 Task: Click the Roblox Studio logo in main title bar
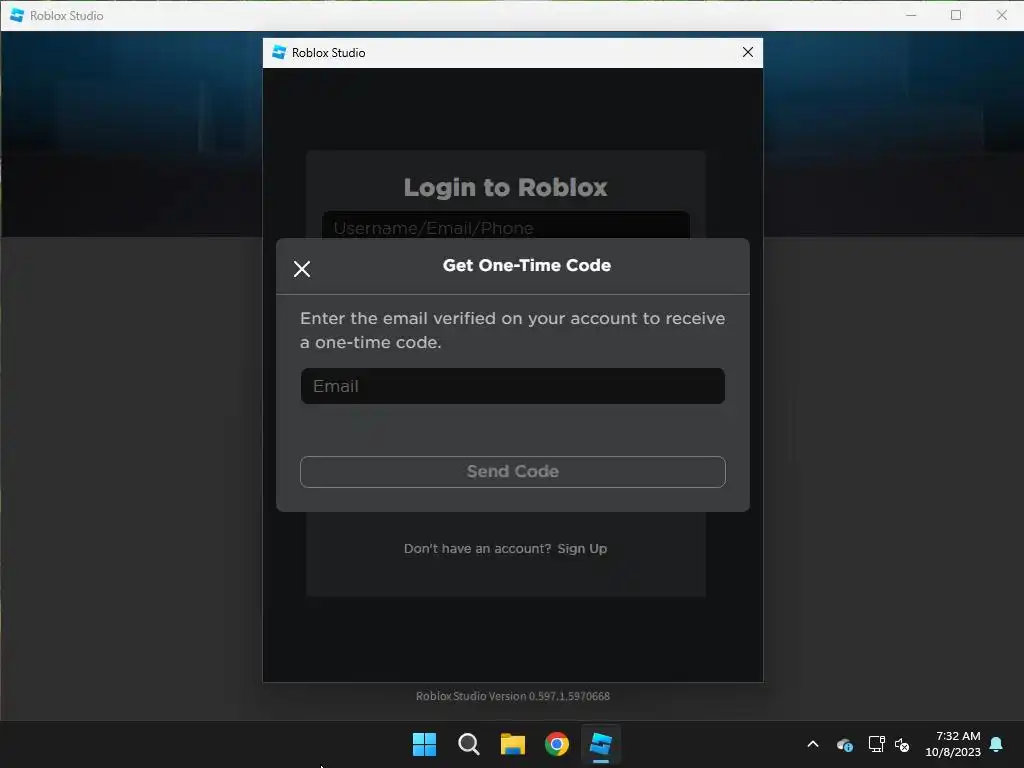point(17,15)
